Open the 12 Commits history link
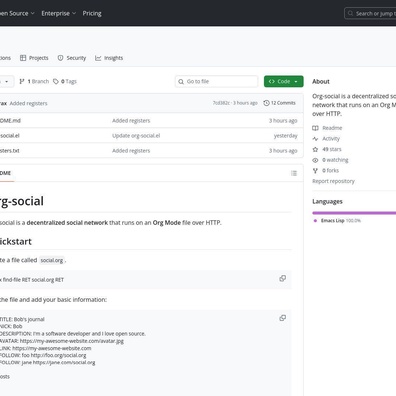 coord(279,103)
